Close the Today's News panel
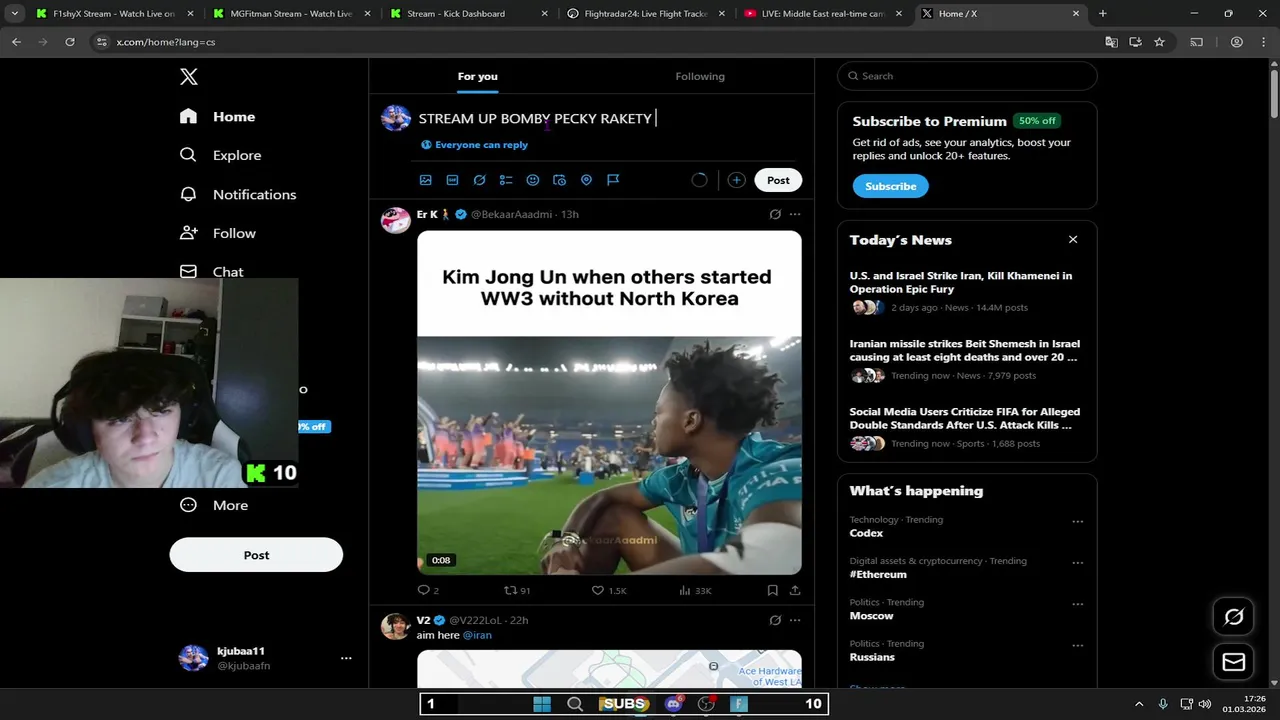Screen dimensions: 1280x720 (1073, 240)
